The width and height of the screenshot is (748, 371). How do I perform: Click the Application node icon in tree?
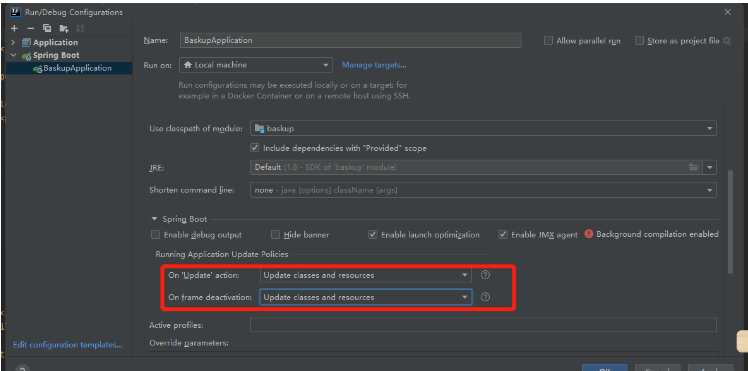click(x=26, y=42)
